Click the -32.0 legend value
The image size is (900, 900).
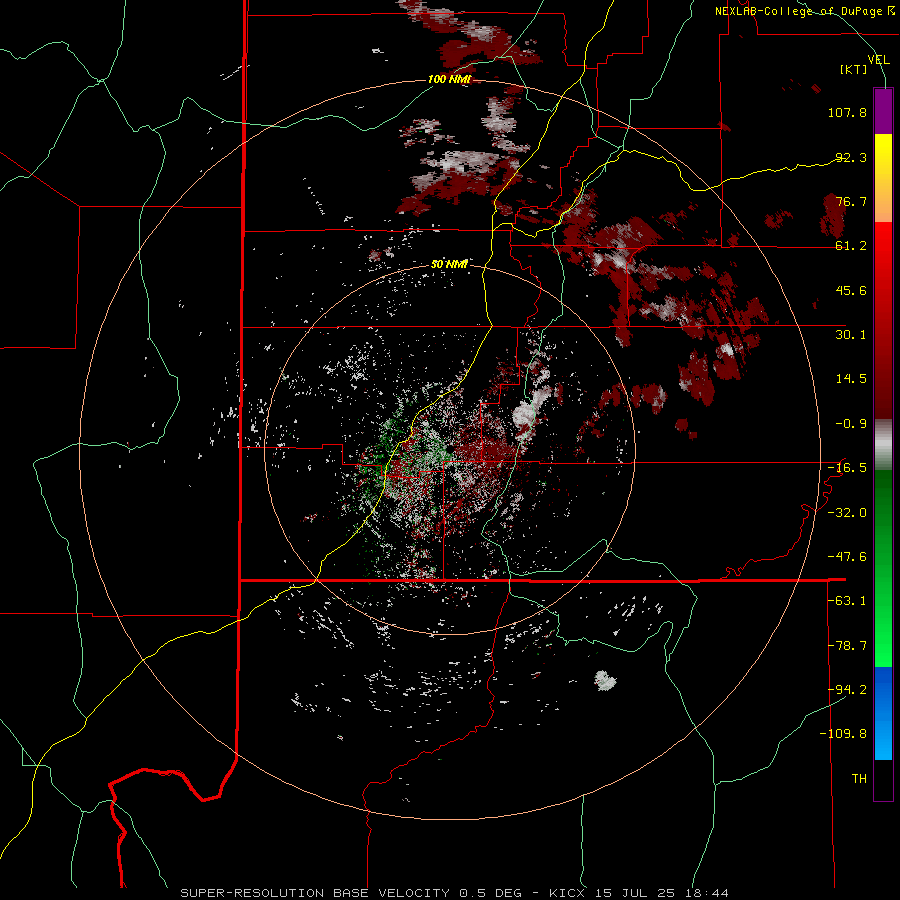(x=847, y=513)
